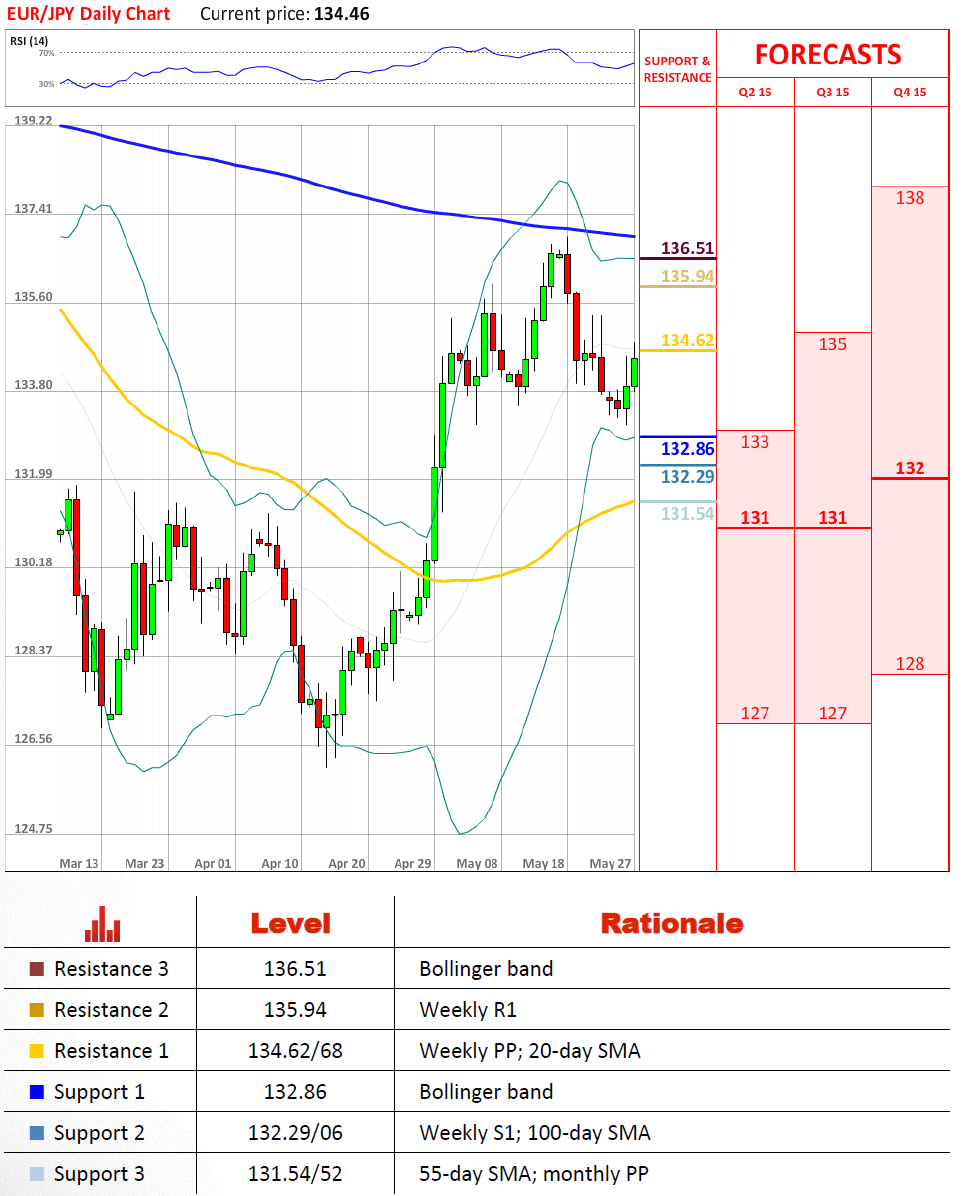Click the 'May 27' date axis label

(610, 863)
